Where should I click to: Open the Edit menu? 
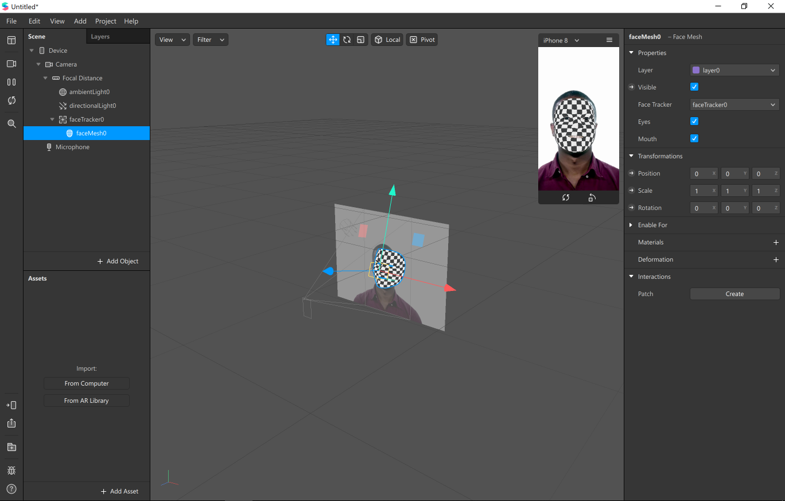pyautogui.click(x=34, y=21)
